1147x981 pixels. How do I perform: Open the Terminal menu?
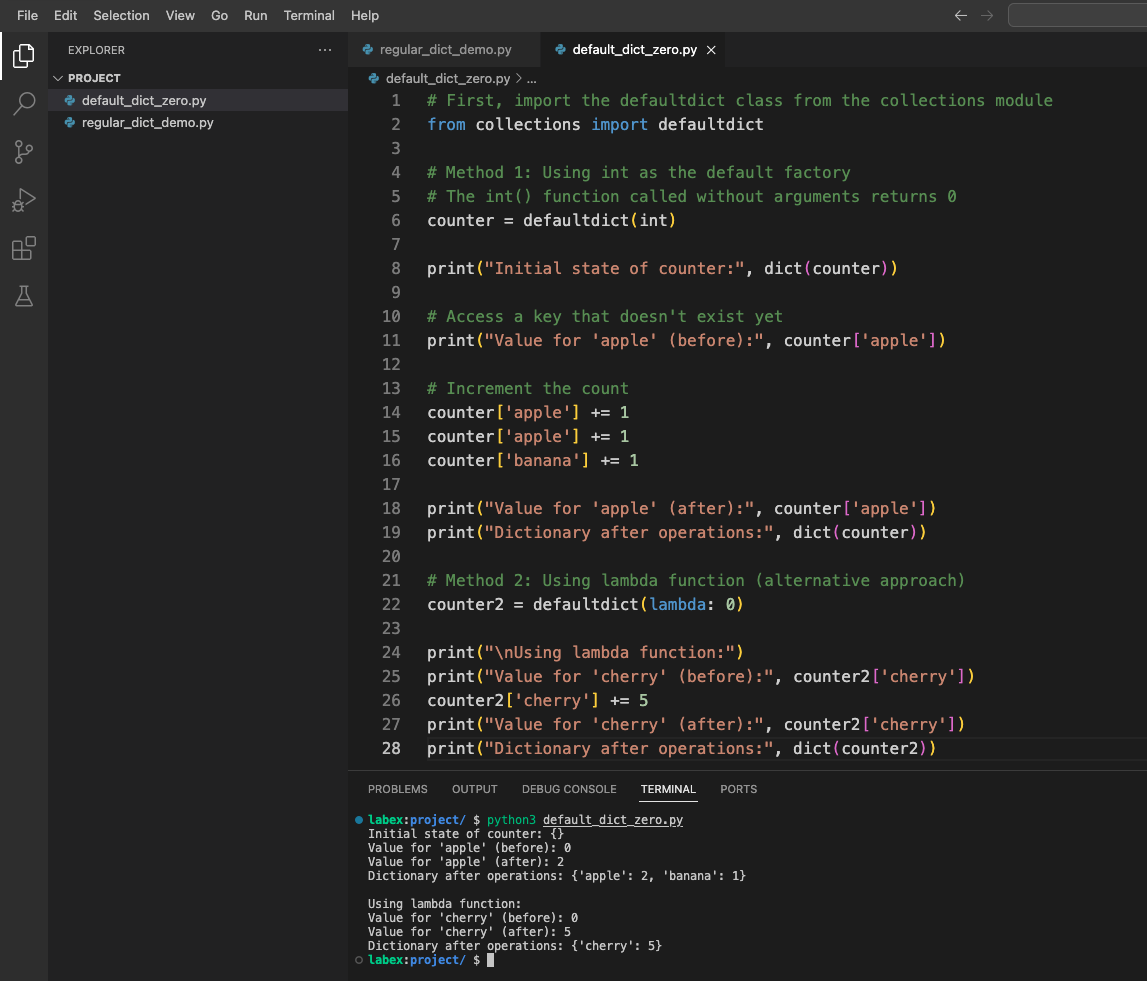[309, 15]
